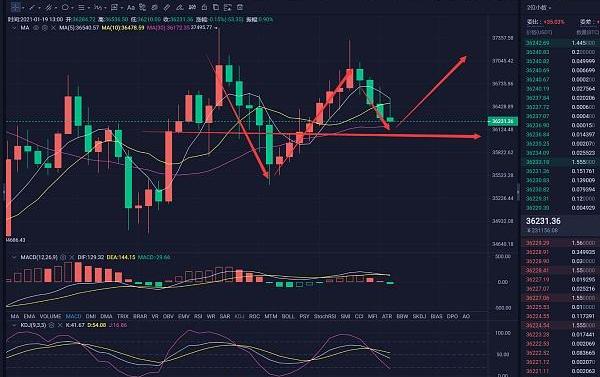The height and width of the screenshot is (377, 600).
Task: Open the KDJ indicator settings gear
Action: [x=52, y=325]
